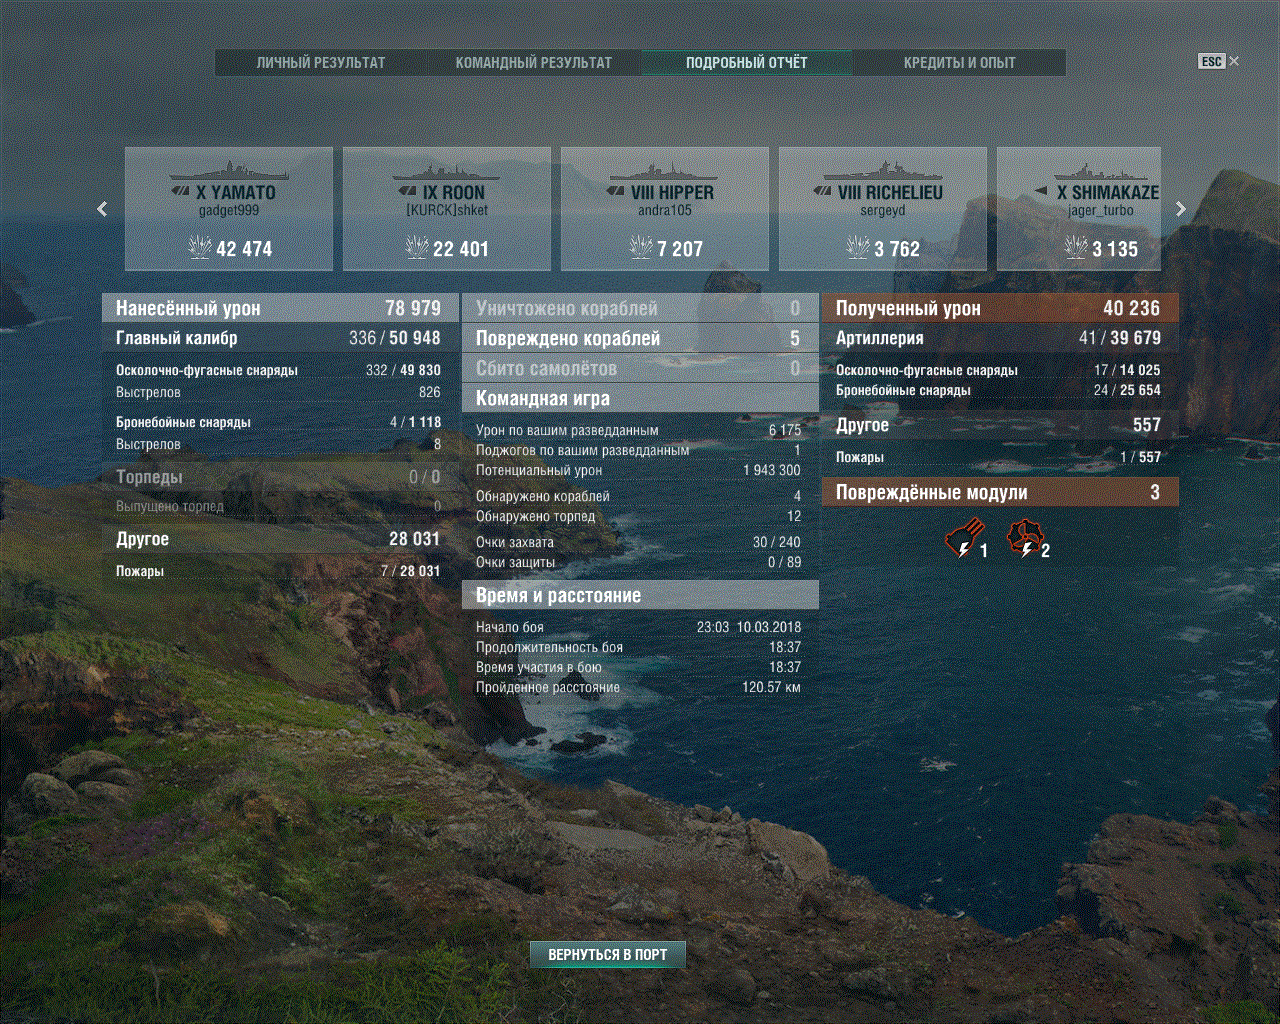Click the Потенциальный урон row
Image resolution: width=1280 pixels, height=1024 pixels.
click(x=638, y=470)
